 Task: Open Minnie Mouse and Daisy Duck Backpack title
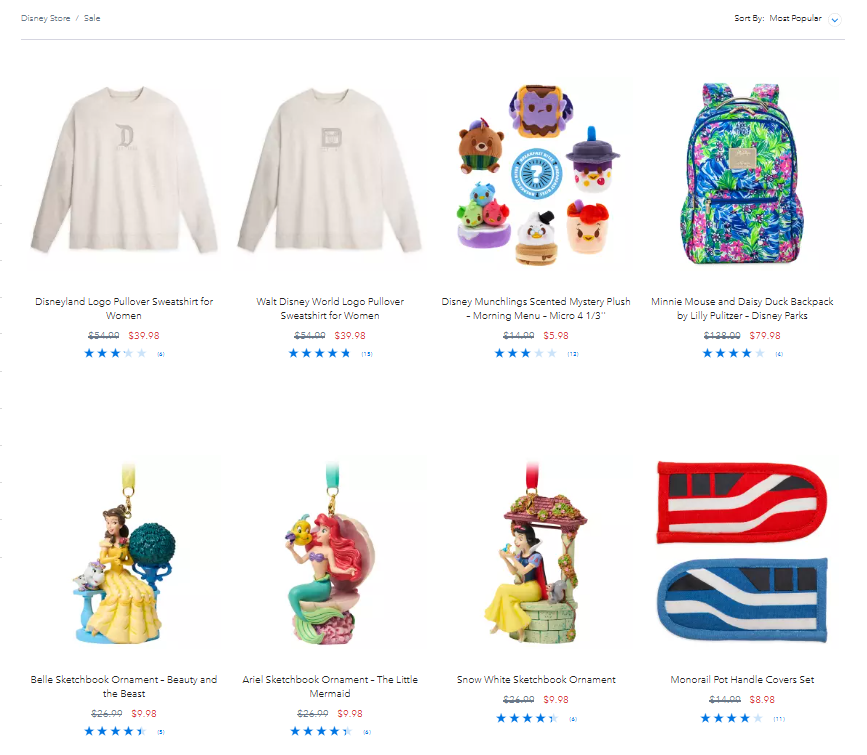click(x=742, y=309)
